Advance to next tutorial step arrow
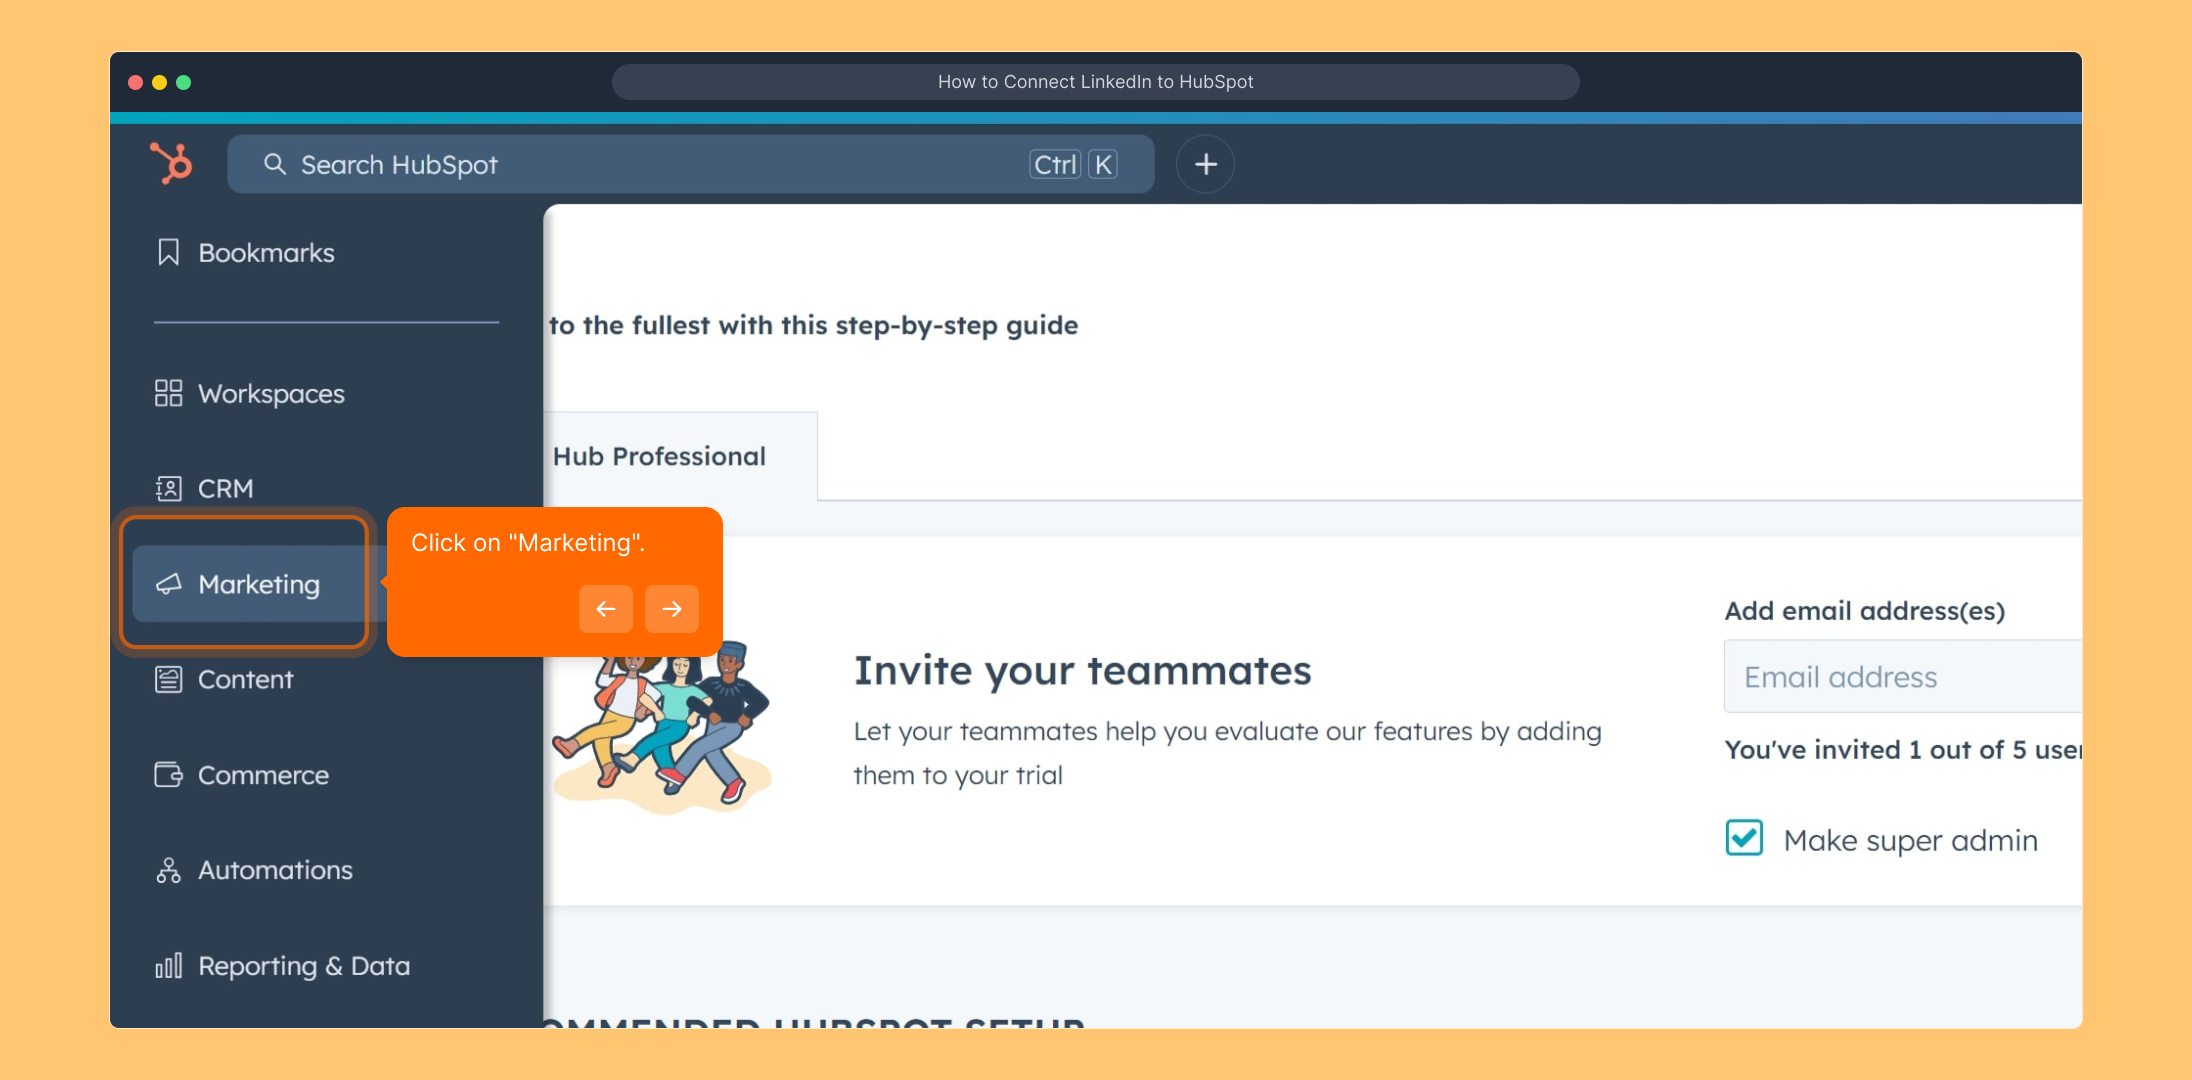 (x=671, y=608)
